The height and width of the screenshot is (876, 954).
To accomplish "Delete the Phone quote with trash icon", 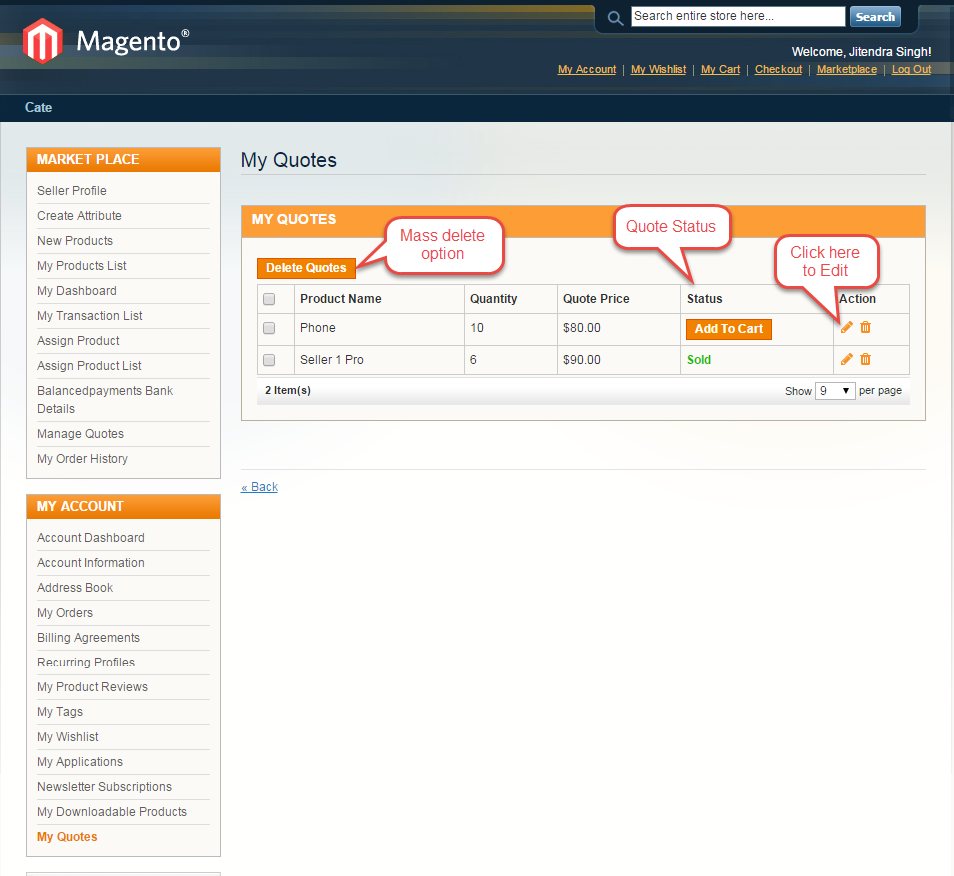I will [865, 327].
